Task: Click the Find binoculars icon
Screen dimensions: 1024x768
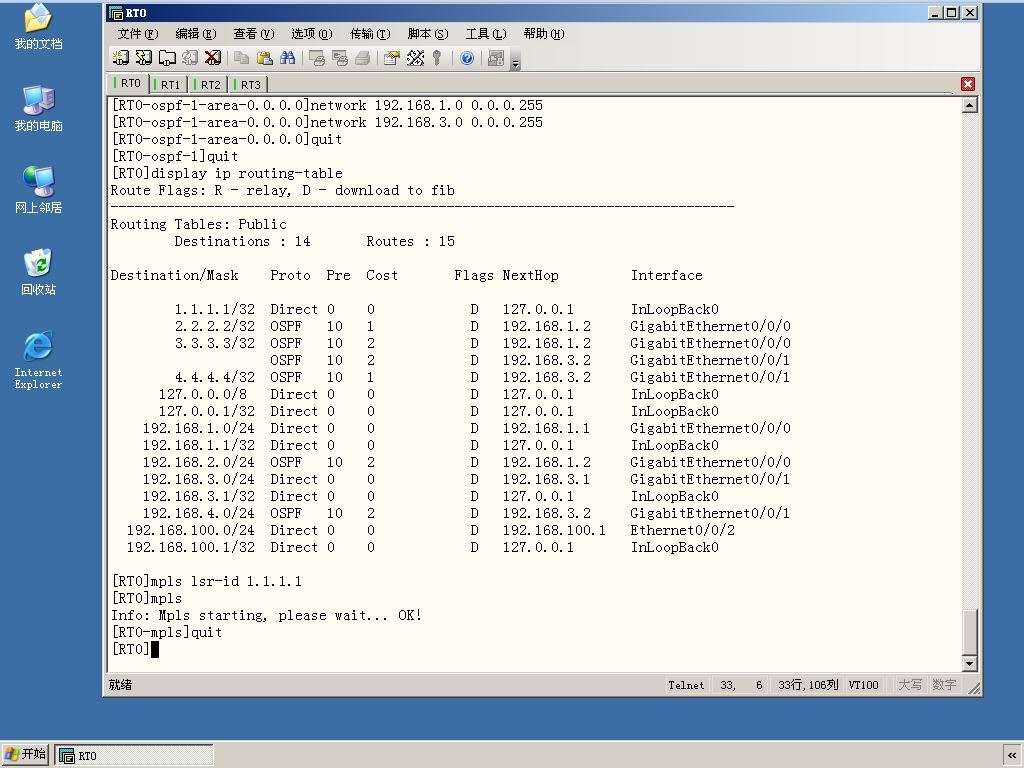Action: tap(287, 58)
